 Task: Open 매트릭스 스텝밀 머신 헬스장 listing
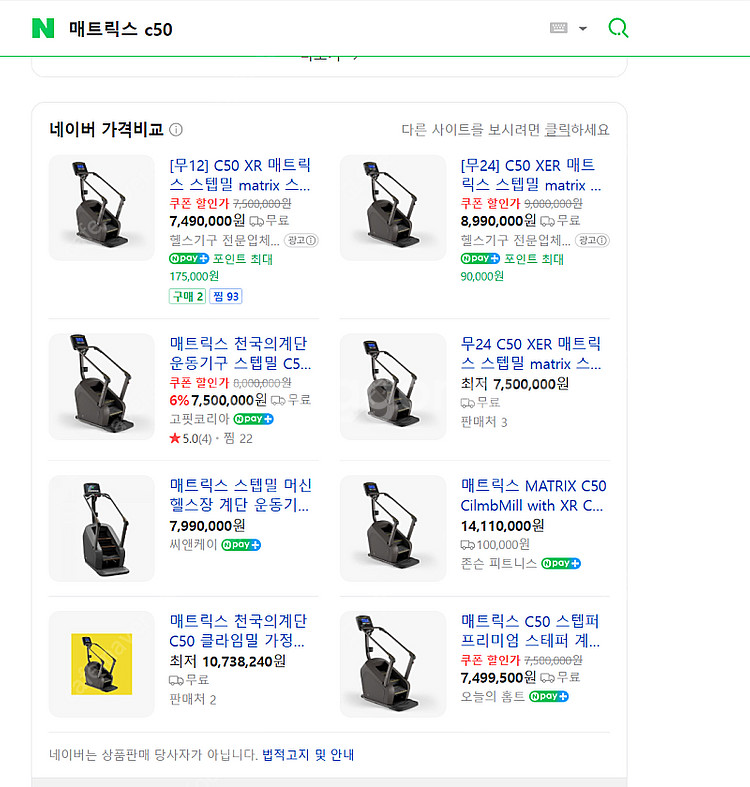point(240,494)
